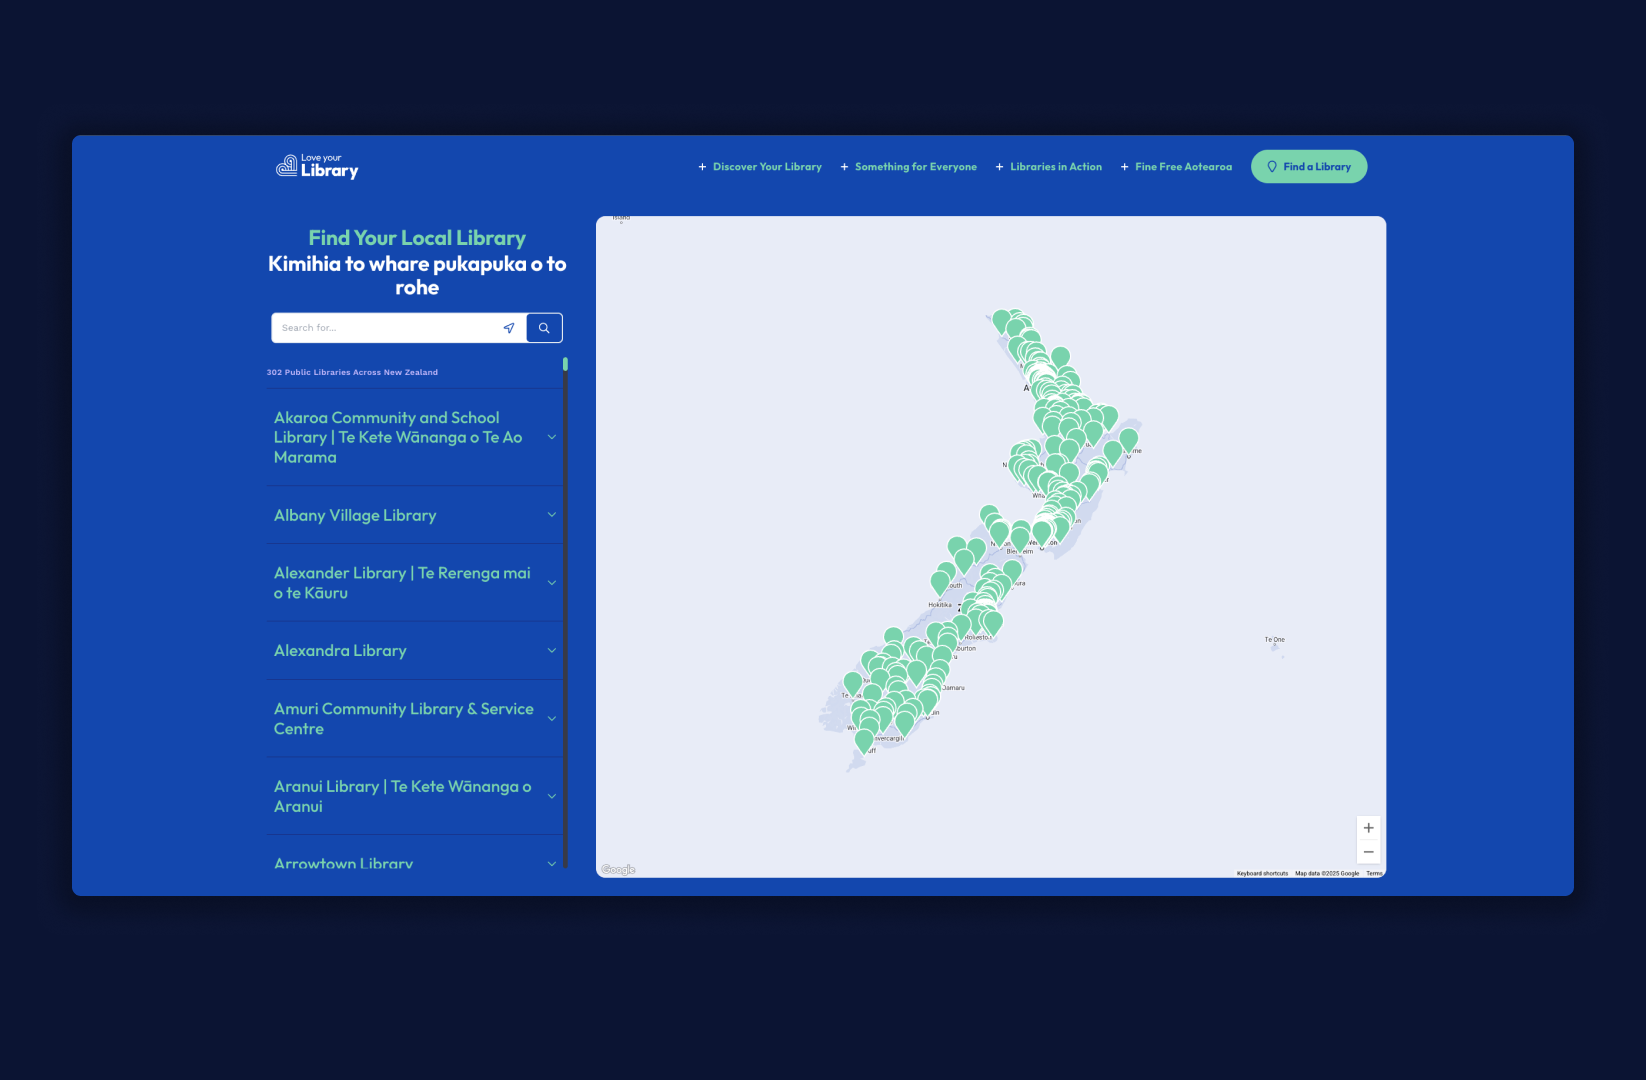Zoom out the map with minus button
The image size is (1646, 1080).
point(1369,852)
